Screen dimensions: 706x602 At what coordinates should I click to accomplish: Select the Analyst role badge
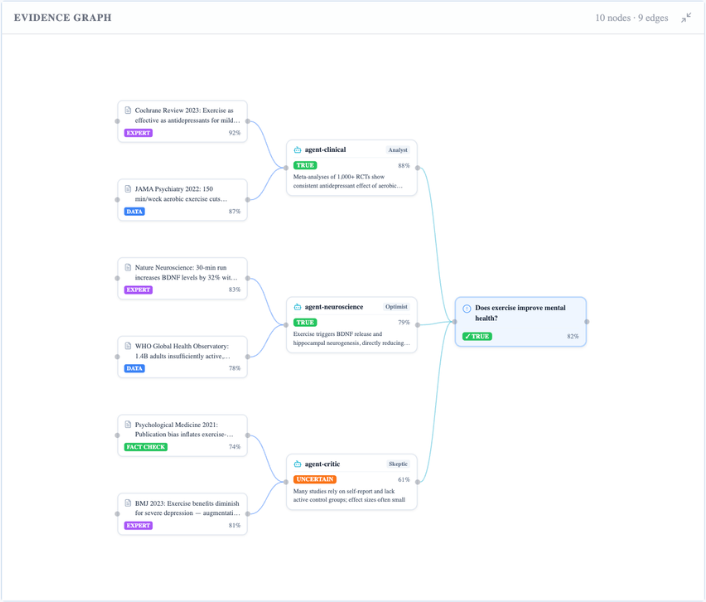coord(398,150)
